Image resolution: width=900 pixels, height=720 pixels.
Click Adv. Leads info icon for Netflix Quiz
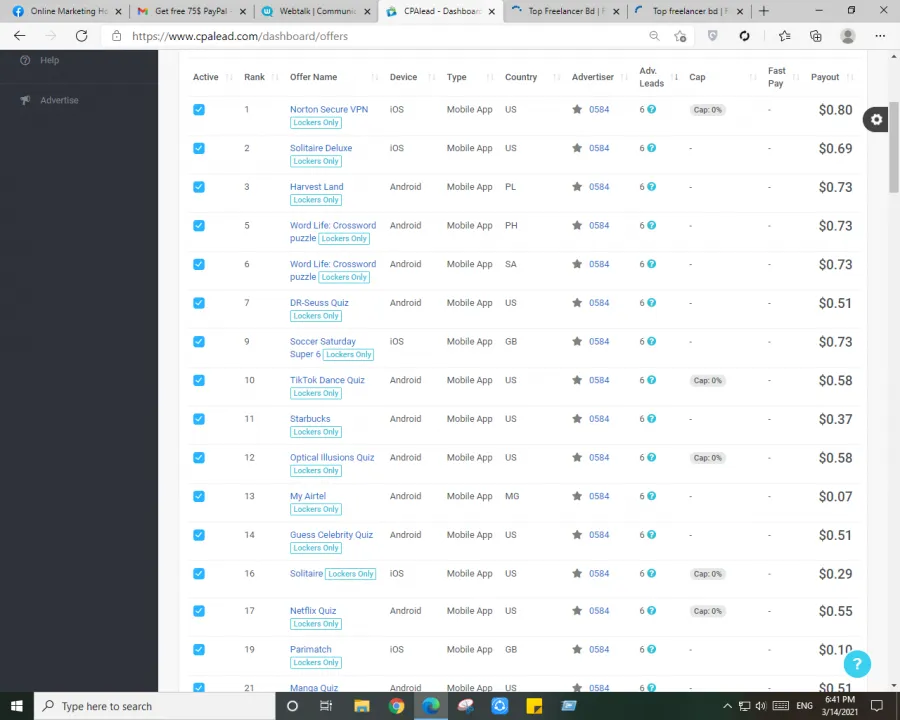point(651,611)
